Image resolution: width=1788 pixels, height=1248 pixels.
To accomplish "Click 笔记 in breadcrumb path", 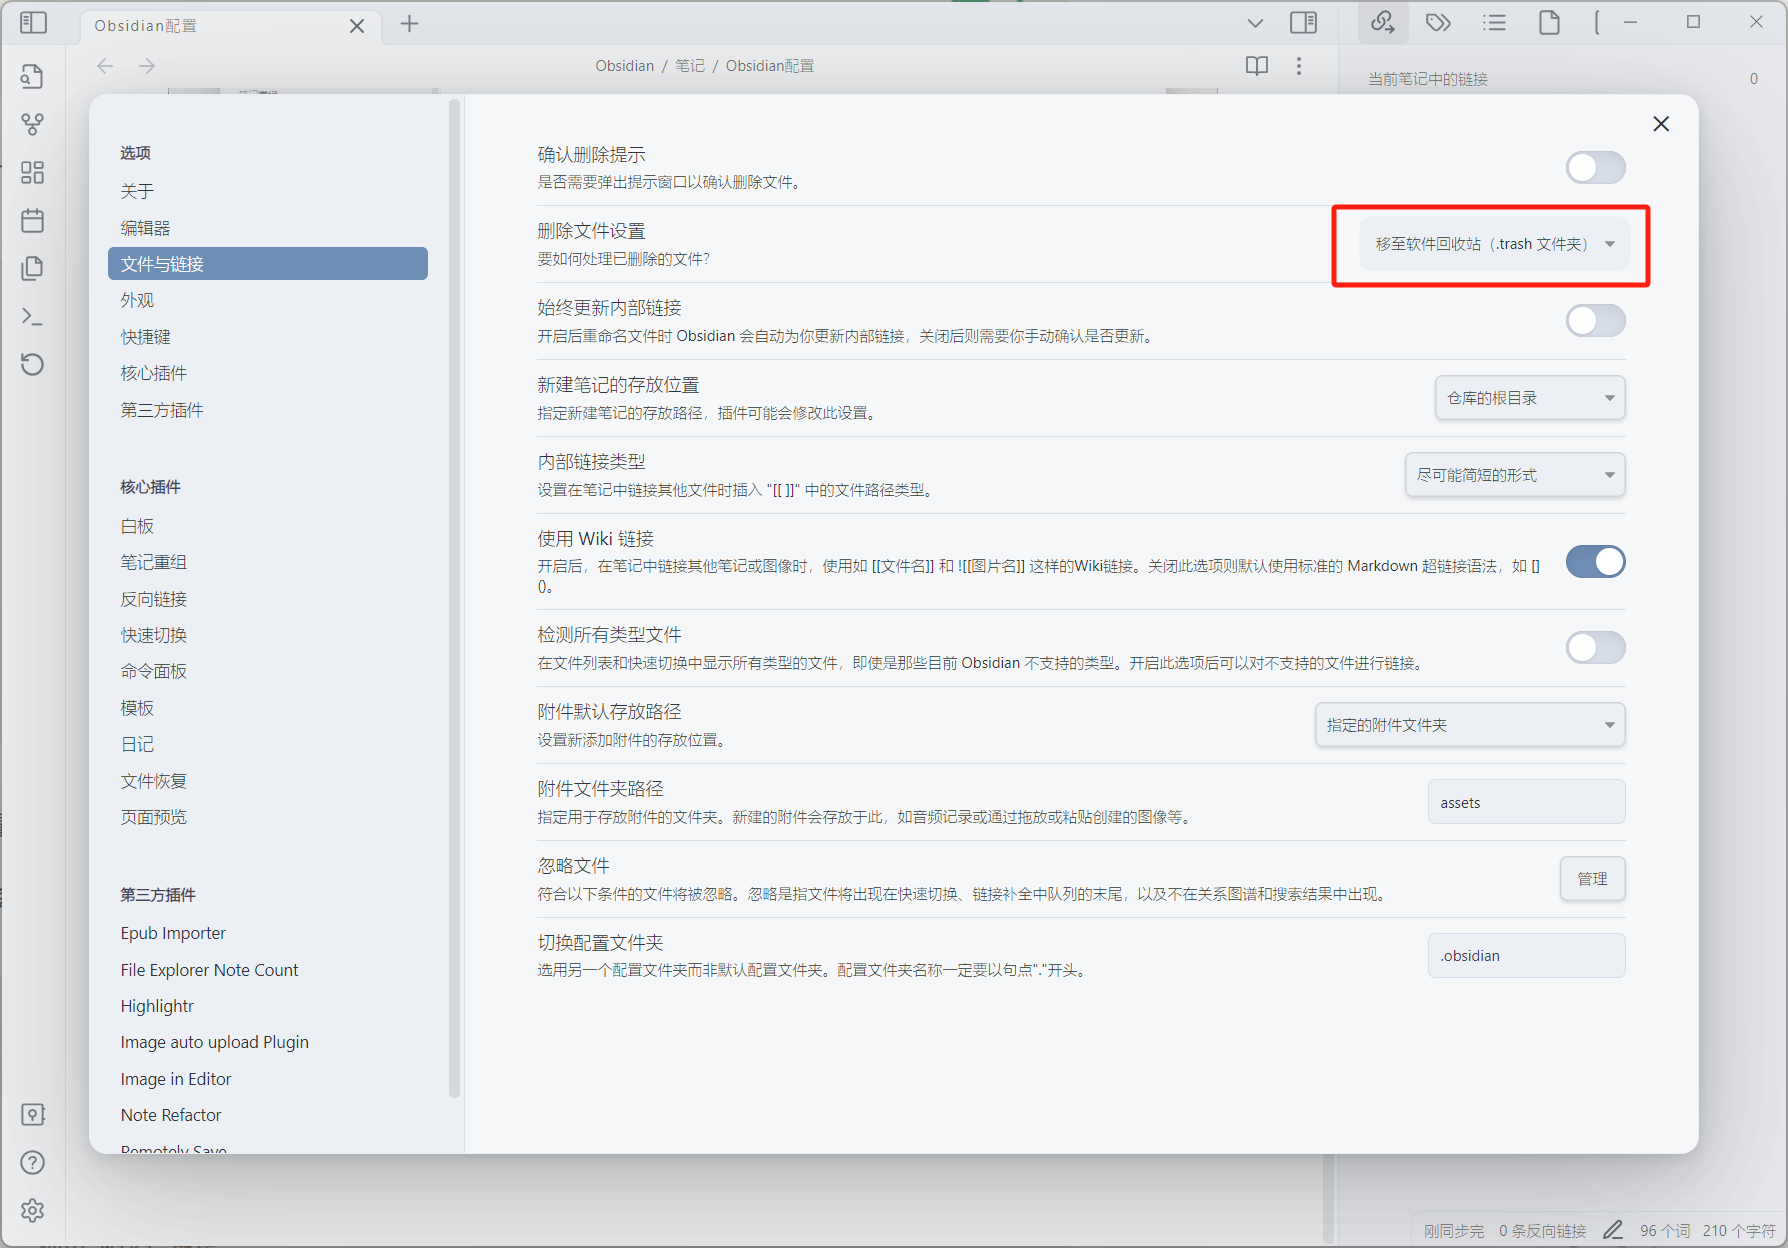I will point(690,66).
